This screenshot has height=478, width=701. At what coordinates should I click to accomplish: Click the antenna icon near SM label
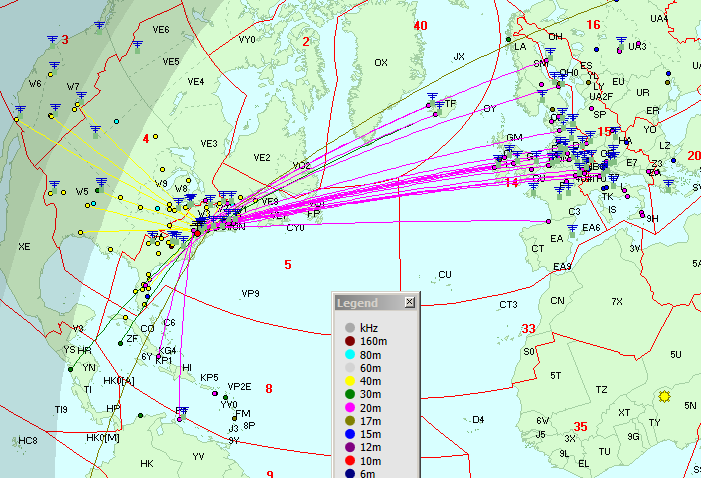(x=550, y=52)
